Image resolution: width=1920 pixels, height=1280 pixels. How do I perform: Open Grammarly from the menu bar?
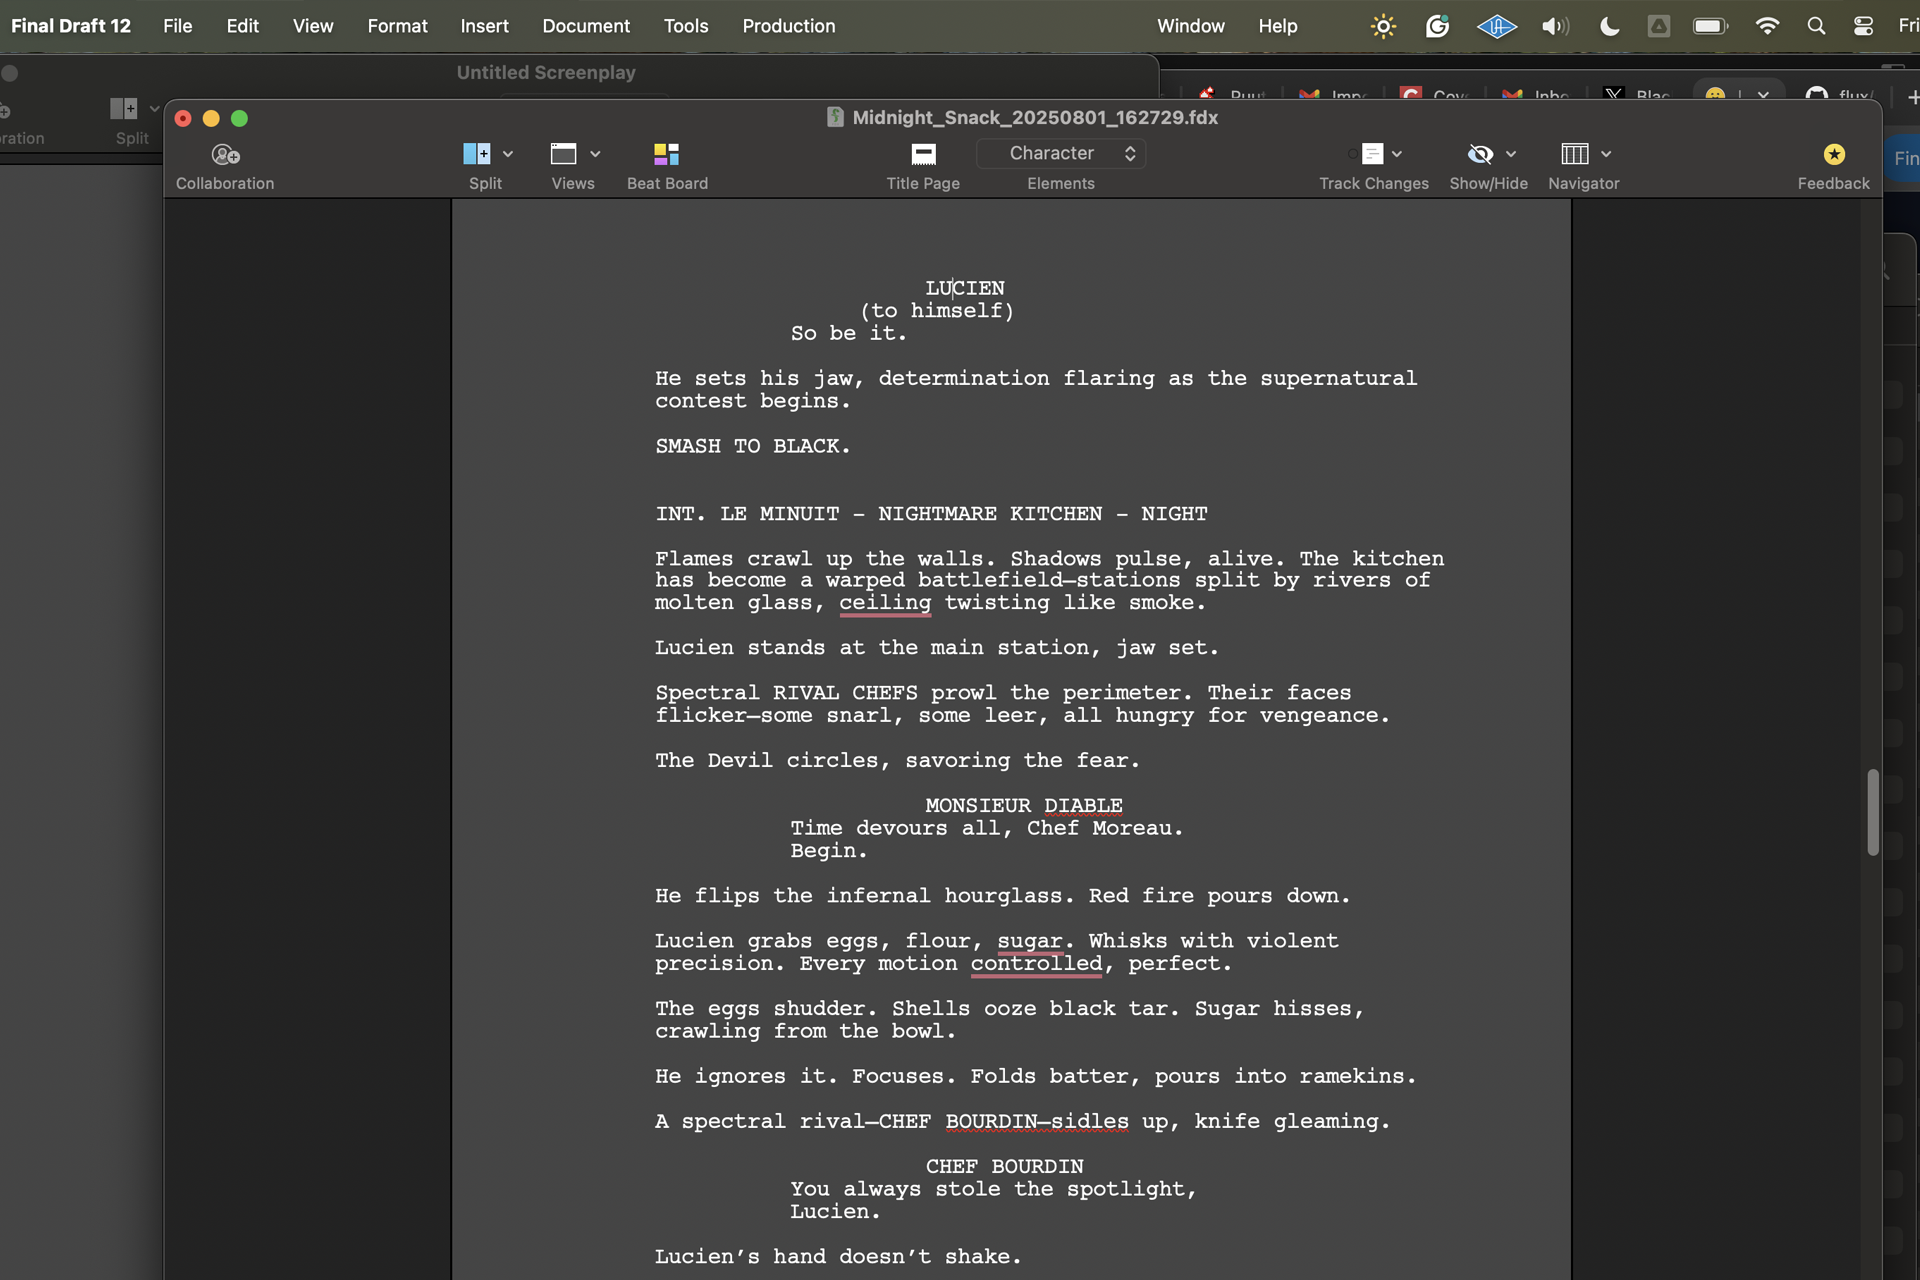(x=1437, y=26)
